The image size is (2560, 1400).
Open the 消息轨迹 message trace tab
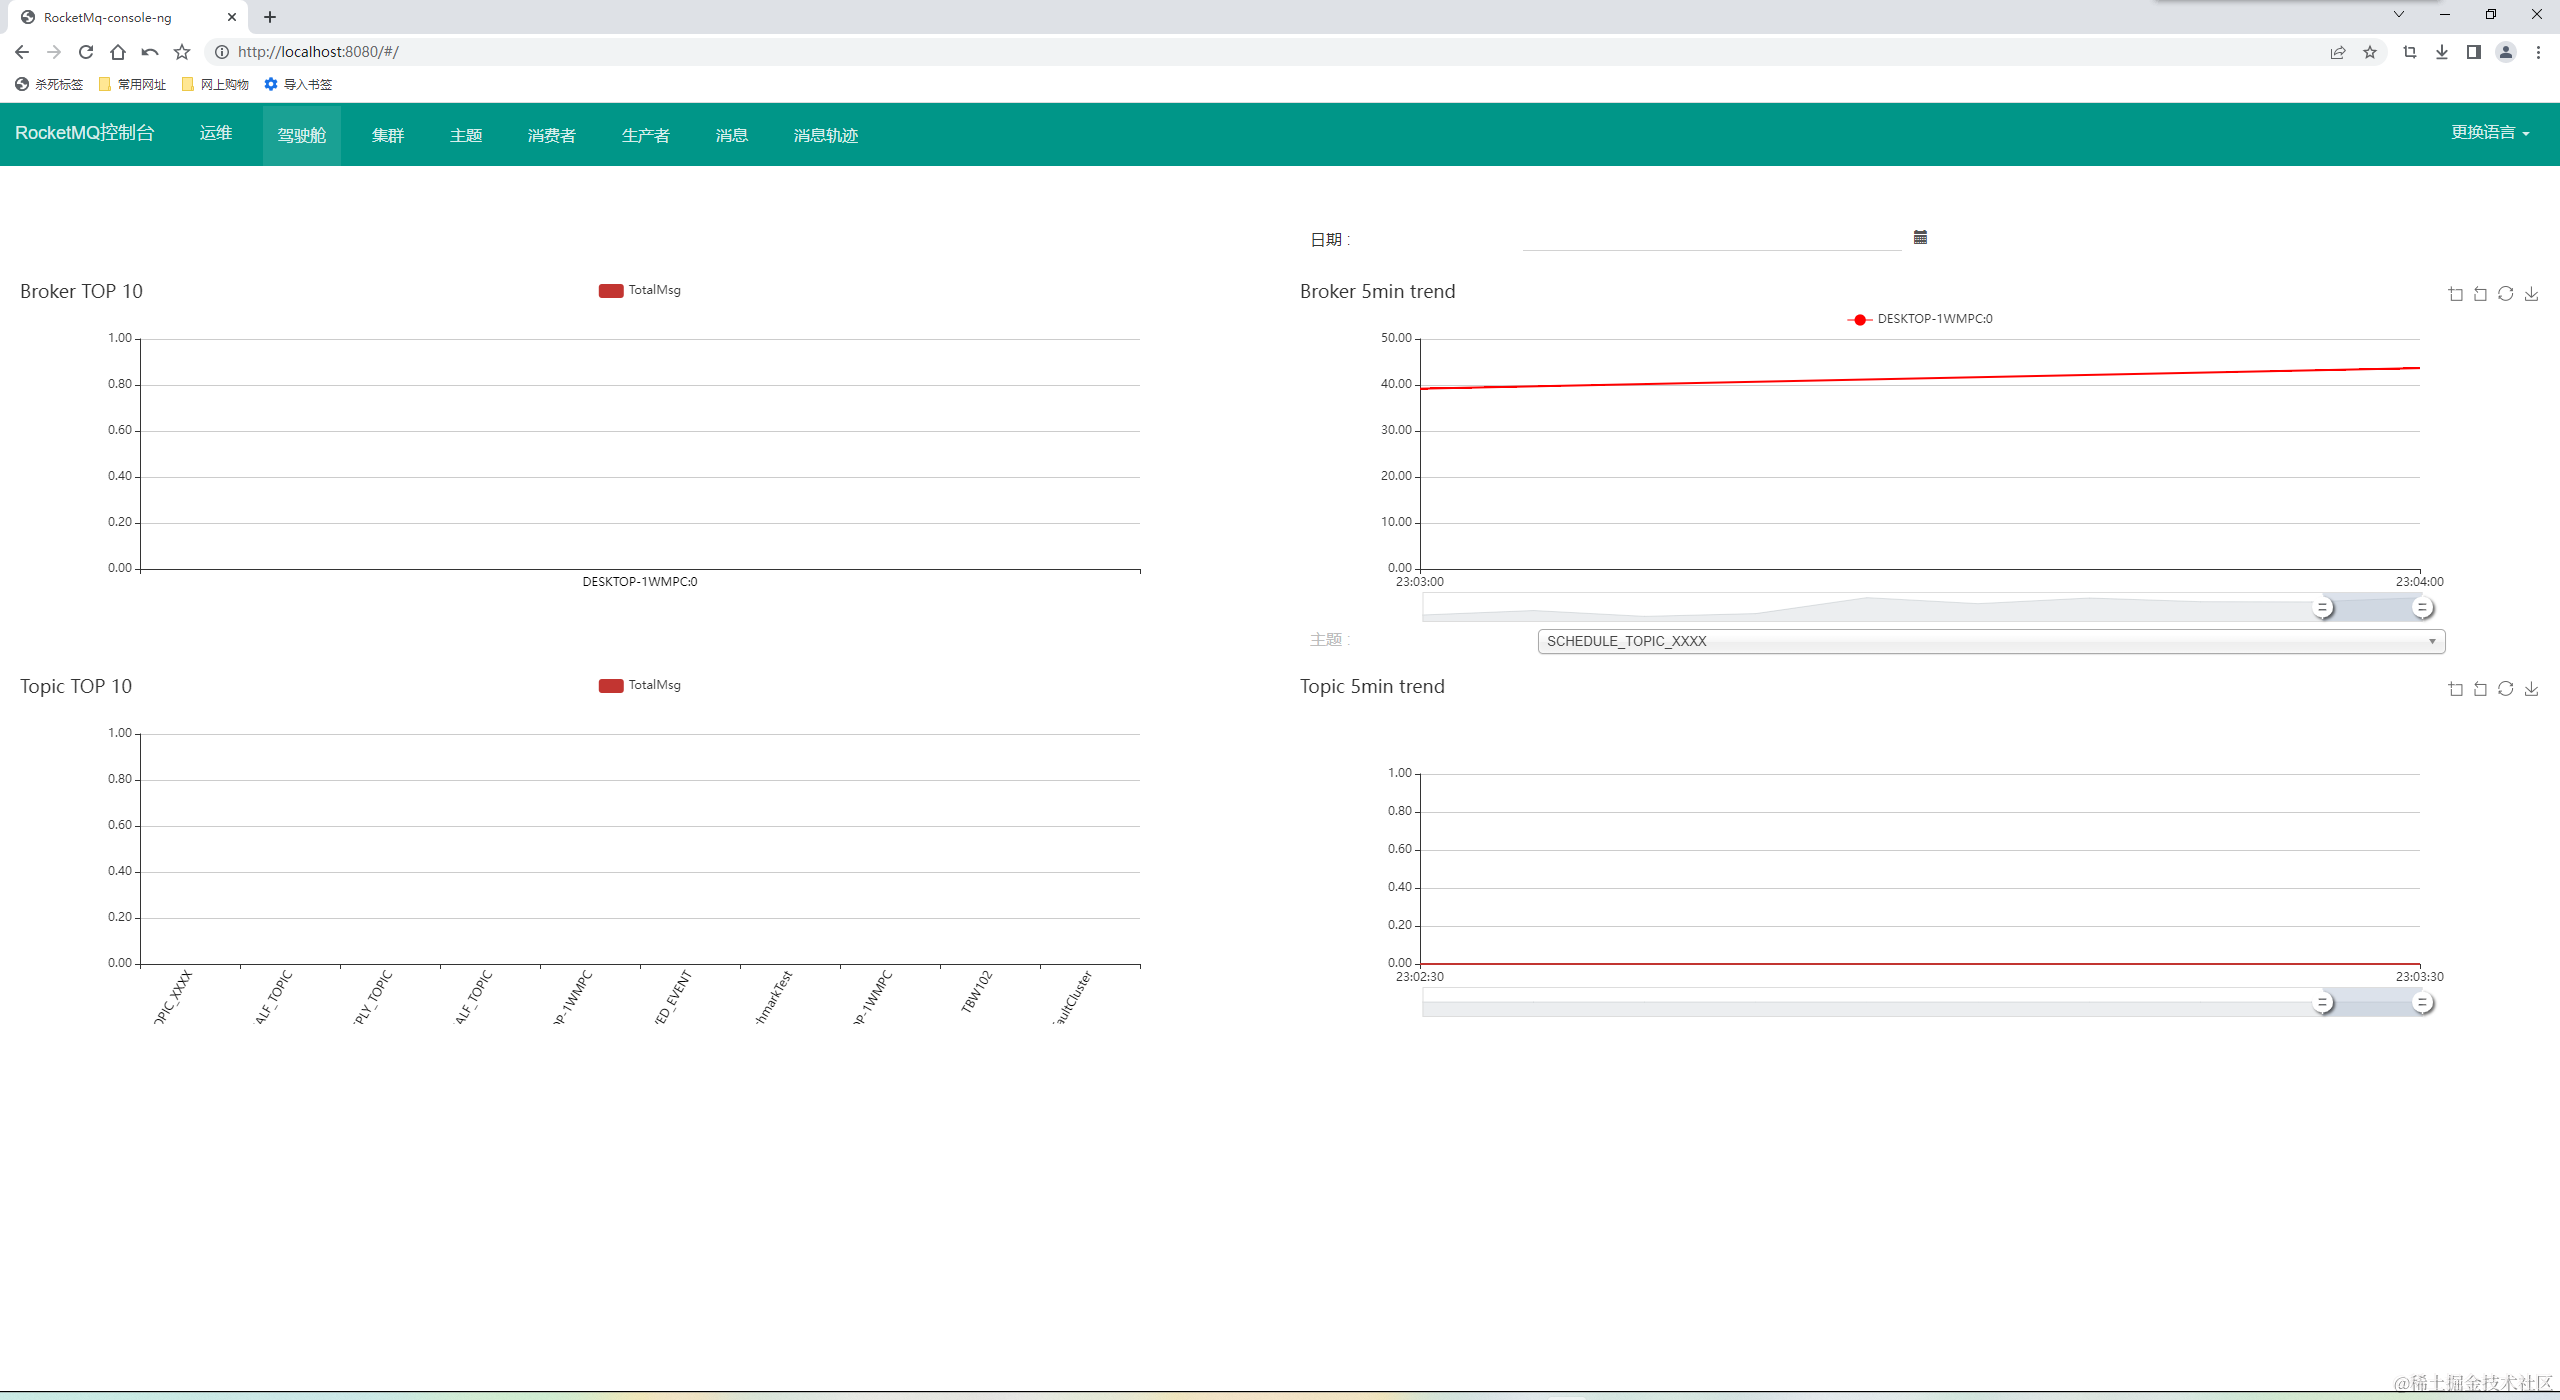pyautogui.click(x=826, y=135)
